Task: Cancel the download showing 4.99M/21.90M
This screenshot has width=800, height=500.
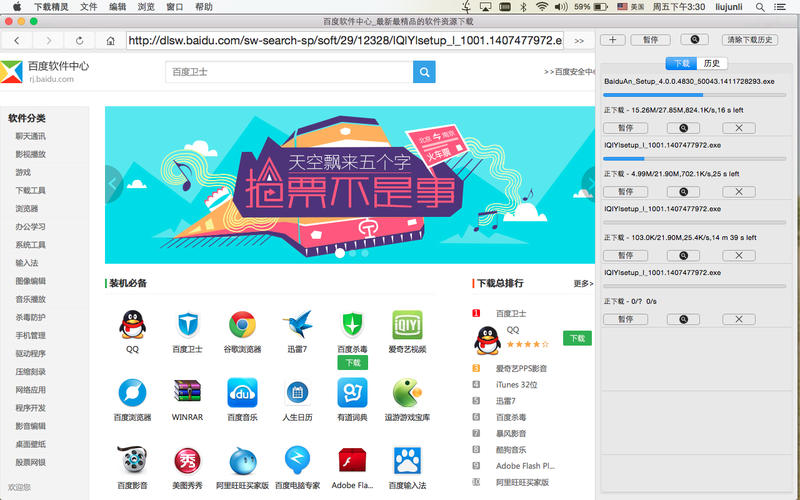Action: click(x=739, y=192)
